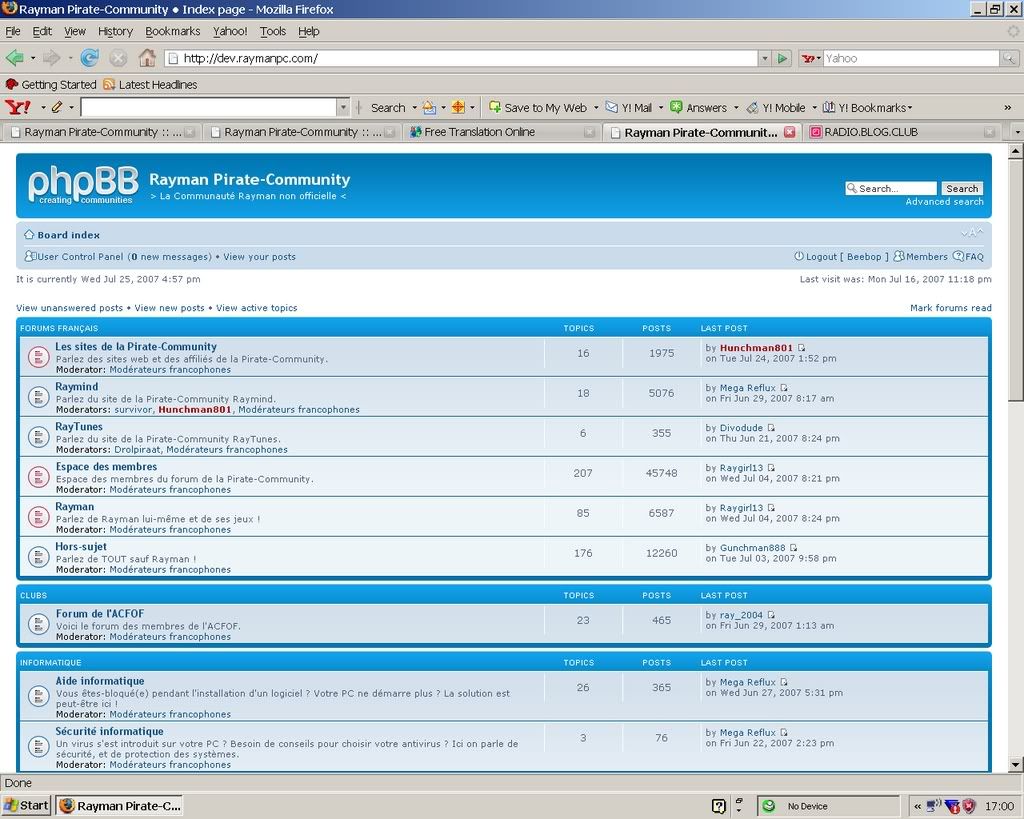Open Advanced search link

[x=944, y=202]
